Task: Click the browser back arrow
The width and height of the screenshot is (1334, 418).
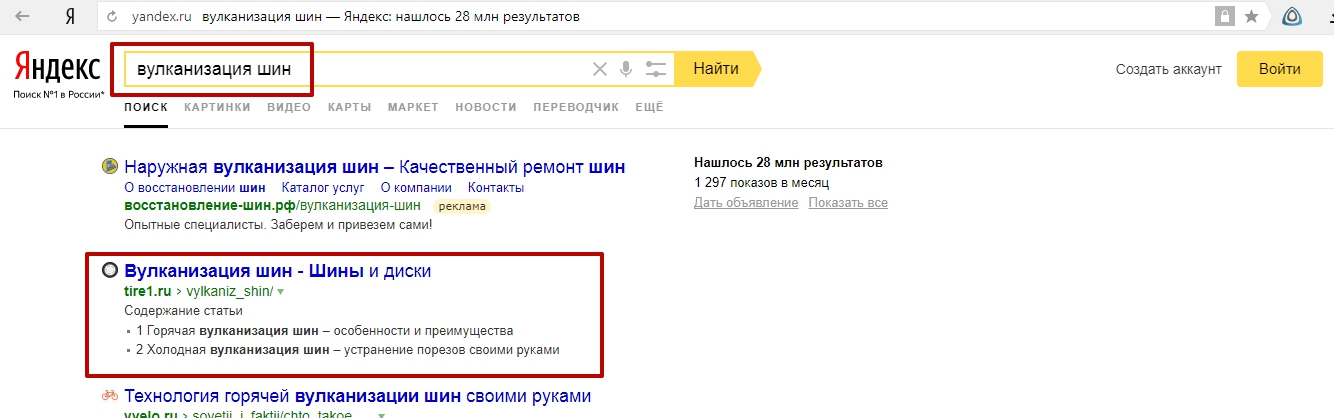Action: click(x=22, y=17)
